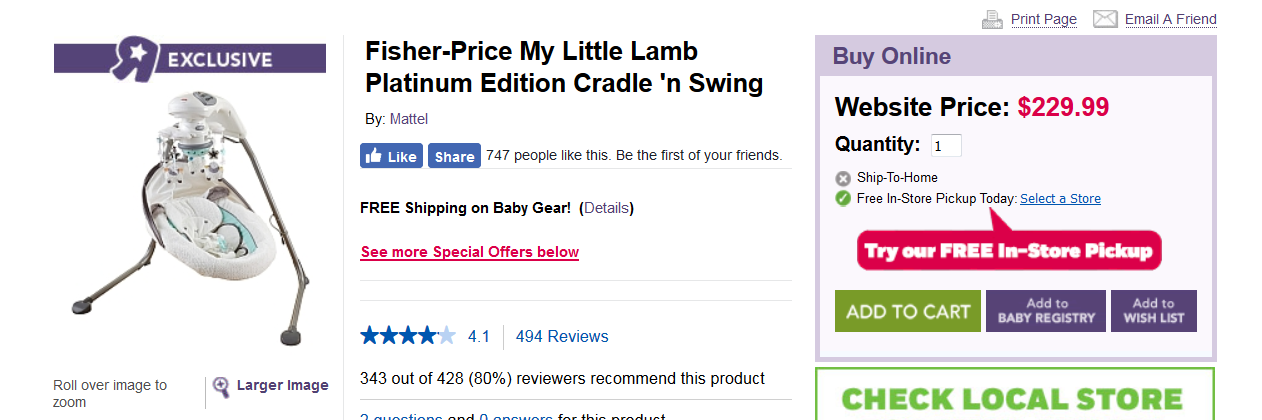Screen dimensions: 1262x420
Task: Click the swing product image
Action: point(190,215)
